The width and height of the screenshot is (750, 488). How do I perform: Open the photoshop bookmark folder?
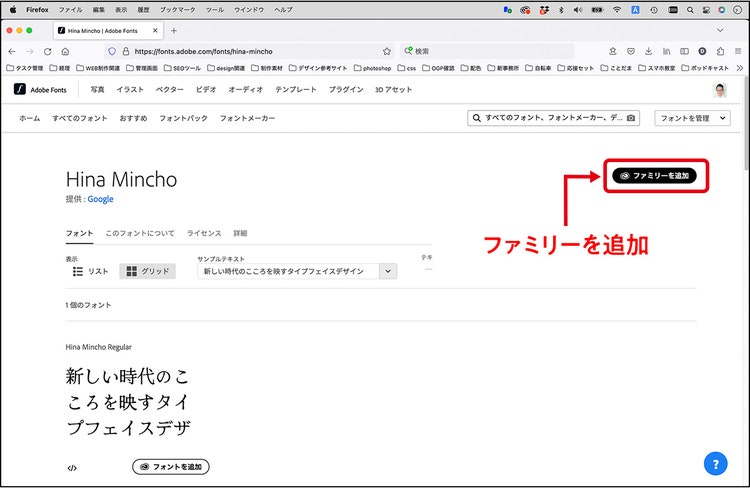point(372,68)
